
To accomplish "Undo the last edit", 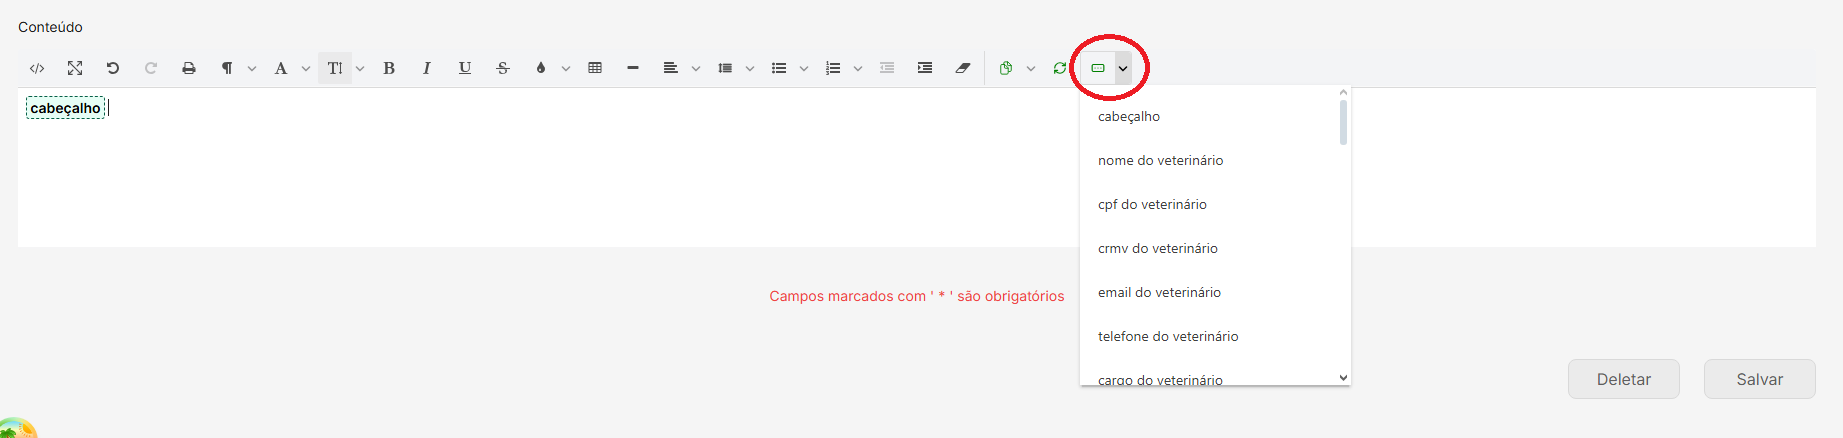I will click(x=113, y=68).
